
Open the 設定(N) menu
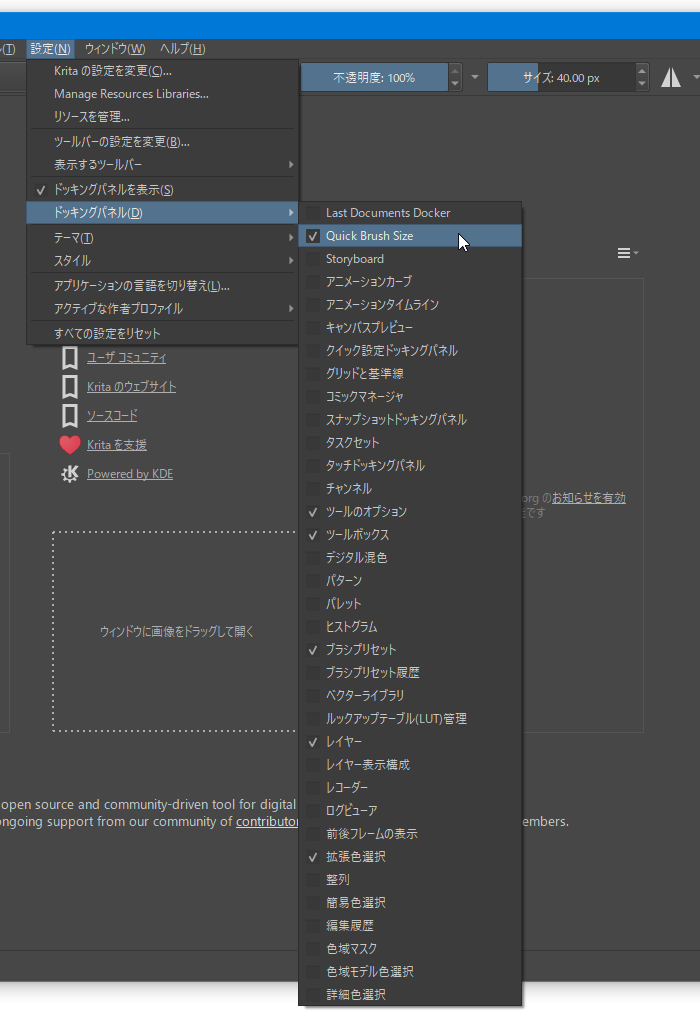coord(50,49)
